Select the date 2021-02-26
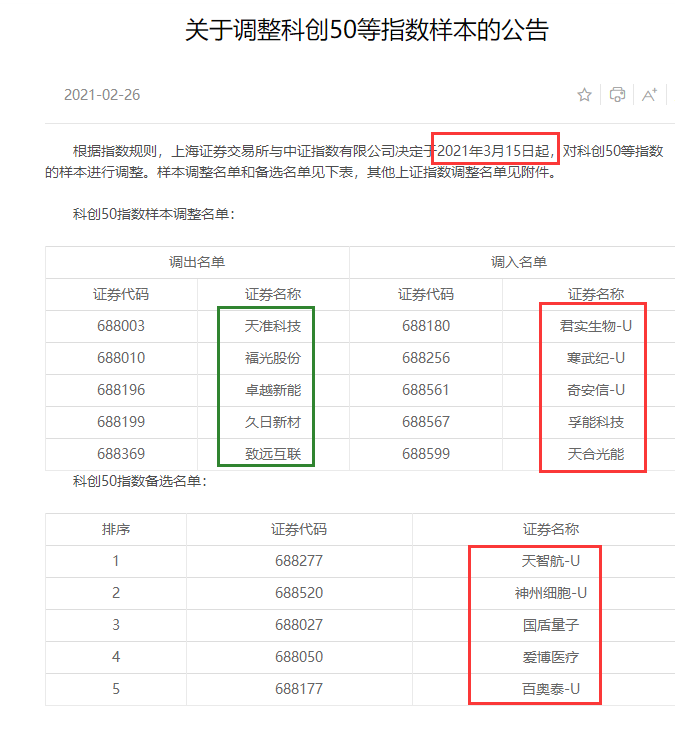The width and height of the screenshot is (675, 734). click(102, 95)
